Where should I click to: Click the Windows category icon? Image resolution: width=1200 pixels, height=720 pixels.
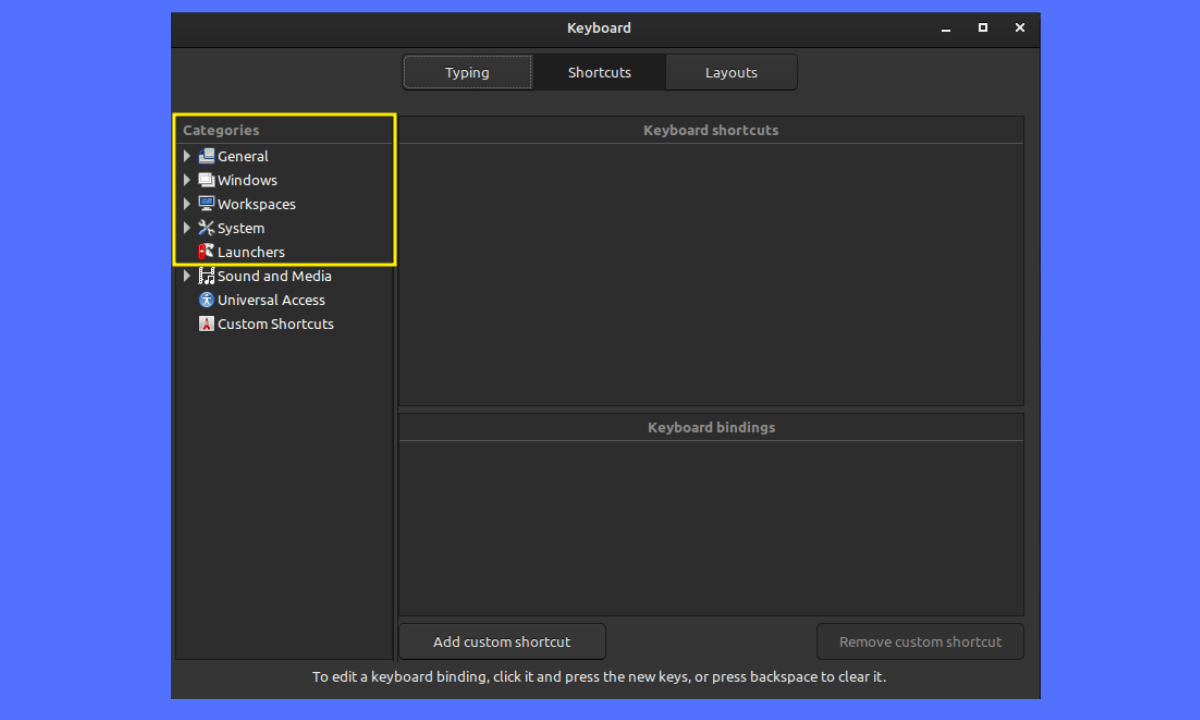pyautogui.click(x=206, y=180)
